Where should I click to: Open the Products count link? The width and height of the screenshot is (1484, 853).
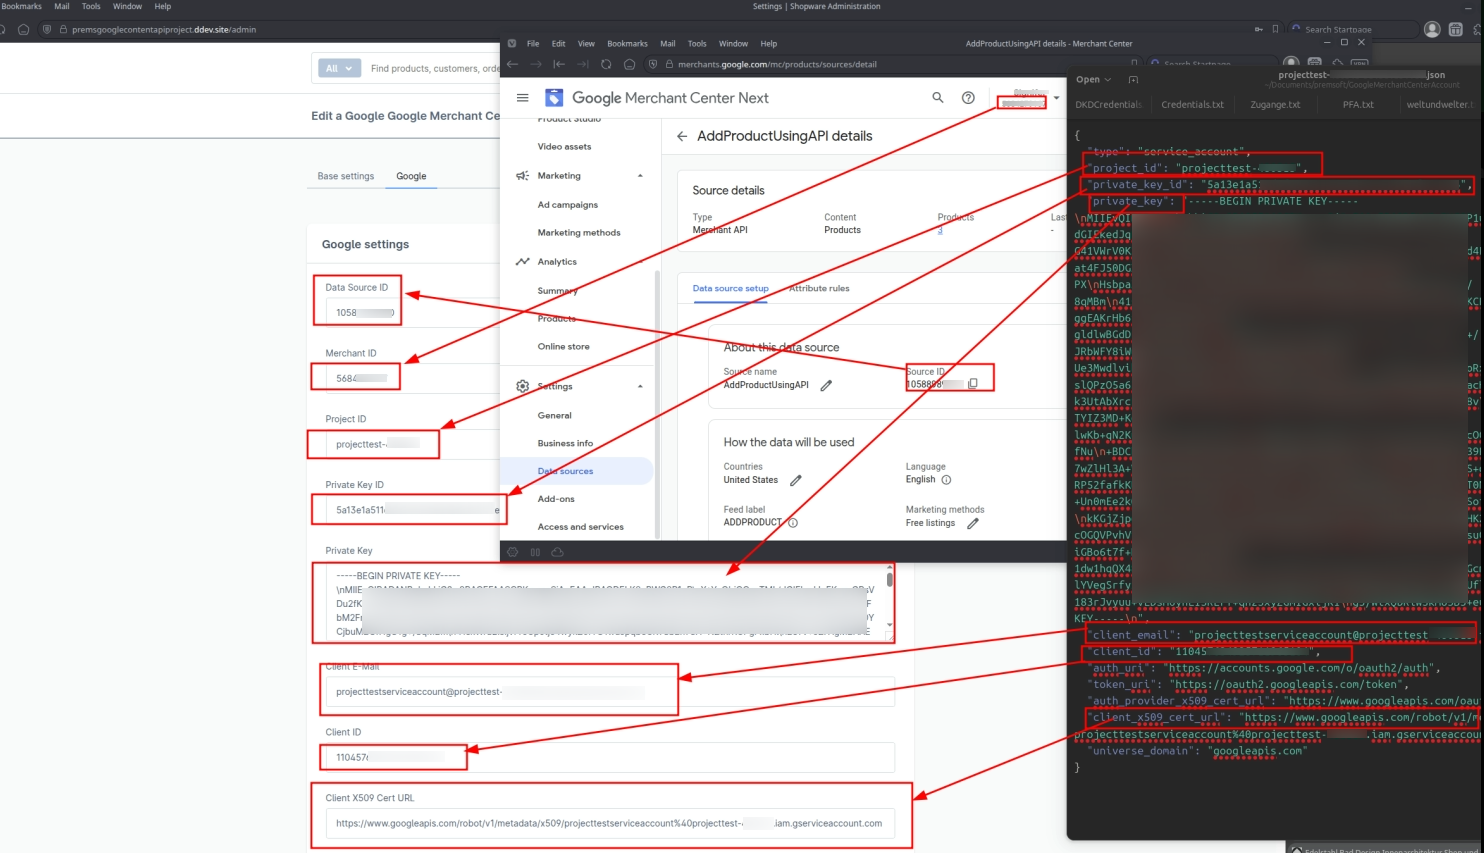coord(940,231)
